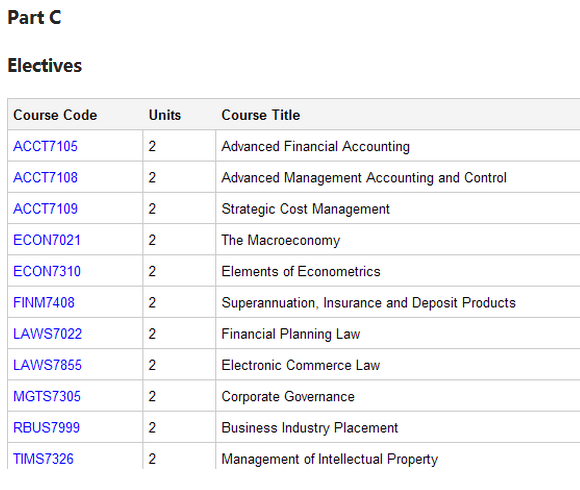Open the FINM7408 course link
Screen dimensions: 580x490
(x=44, y=303)
